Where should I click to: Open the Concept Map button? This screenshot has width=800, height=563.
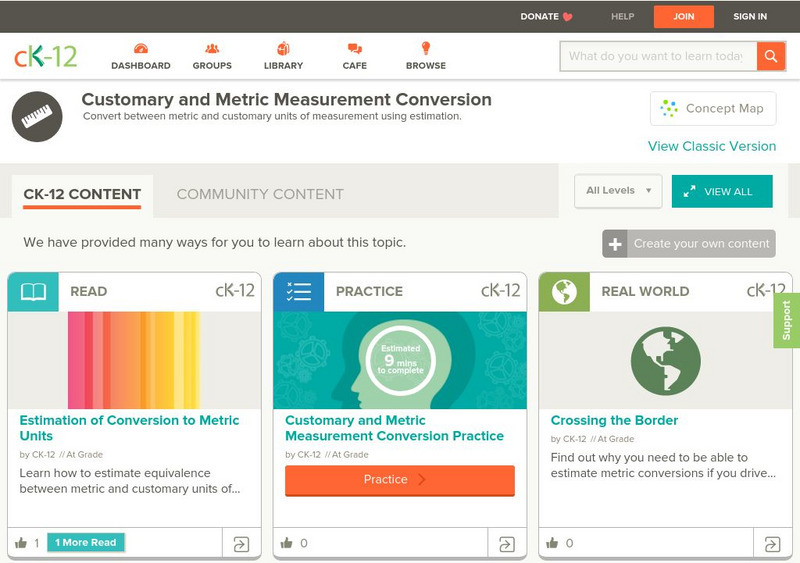tap(712, 108)
